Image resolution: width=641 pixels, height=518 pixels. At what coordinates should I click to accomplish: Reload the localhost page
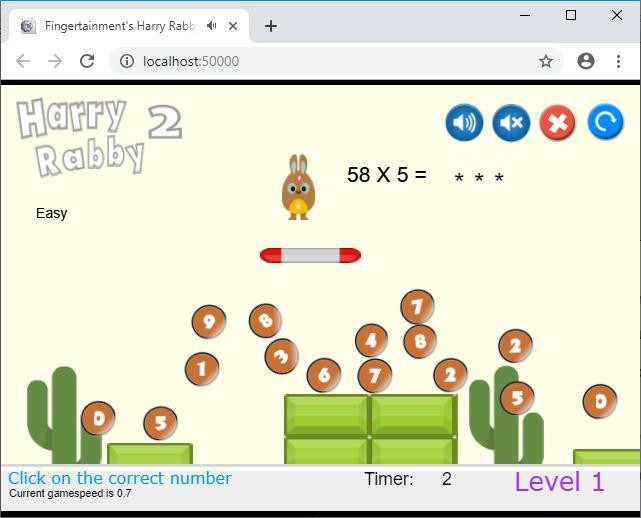coord(87,61)
